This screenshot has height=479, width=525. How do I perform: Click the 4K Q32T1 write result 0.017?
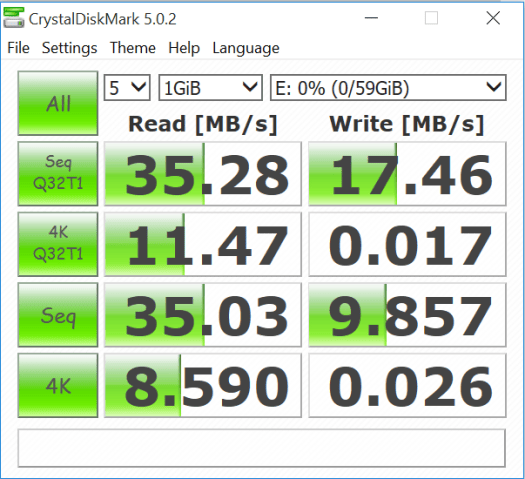point(407,244)
